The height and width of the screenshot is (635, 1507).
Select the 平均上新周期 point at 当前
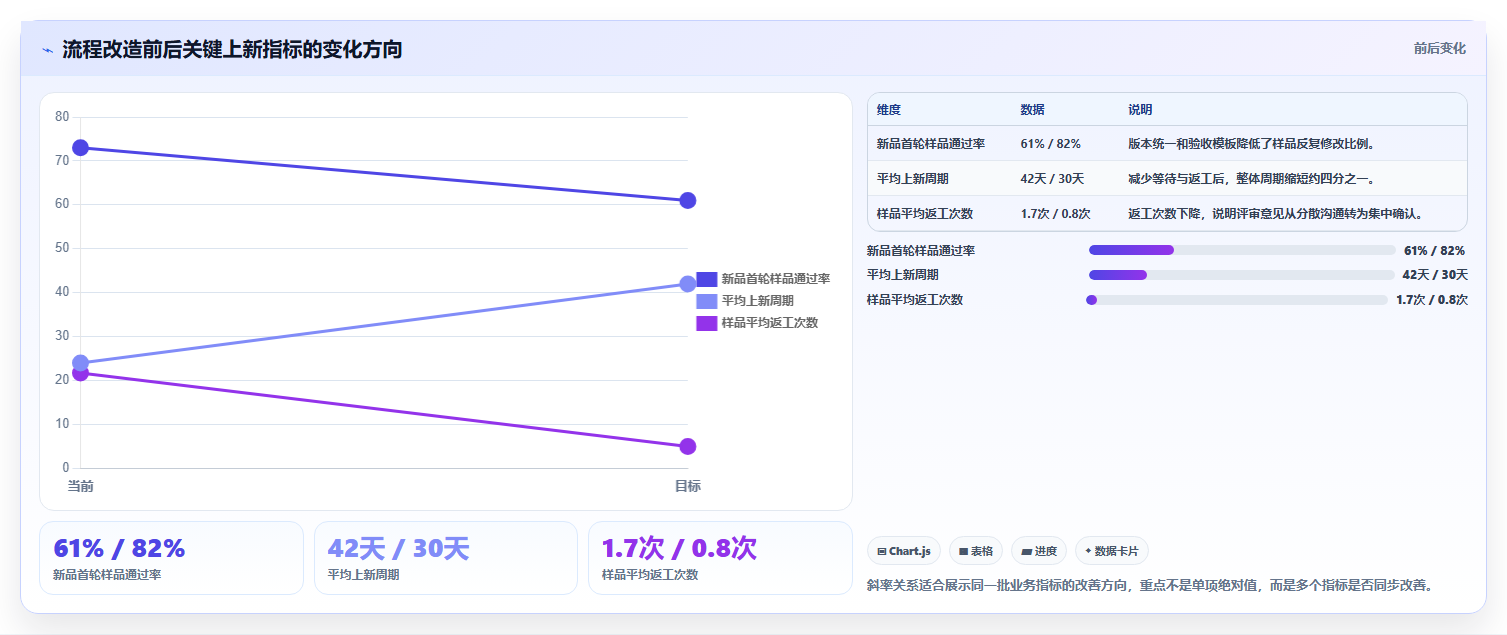pyautogui.click(x=81, y=363)
